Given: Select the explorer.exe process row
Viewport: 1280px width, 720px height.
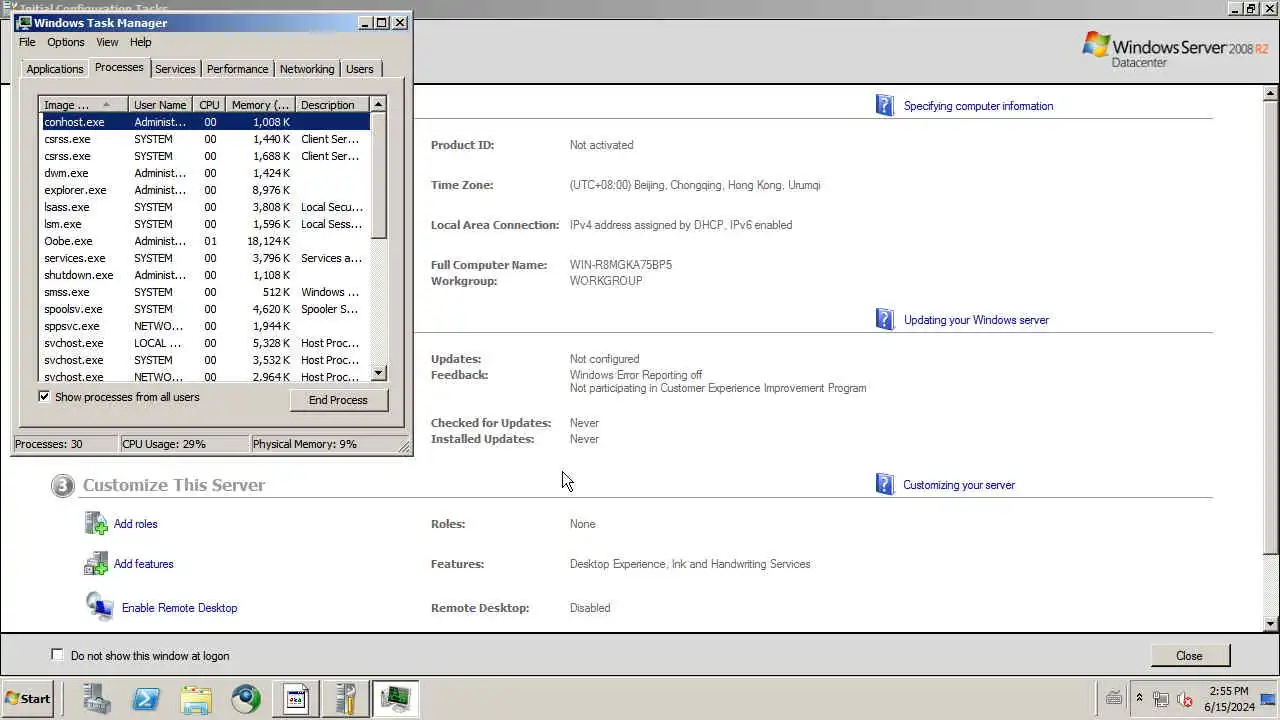Looking at the screenshot, I should [x=205, y=190].
